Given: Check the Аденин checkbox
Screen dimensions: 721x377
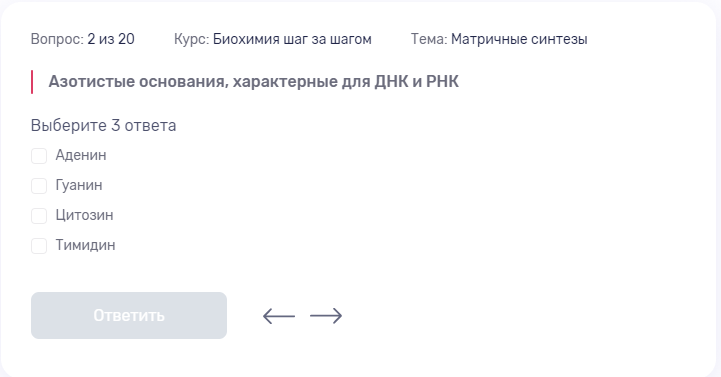Looking at the screenshot, I should [x=39, y=156].
